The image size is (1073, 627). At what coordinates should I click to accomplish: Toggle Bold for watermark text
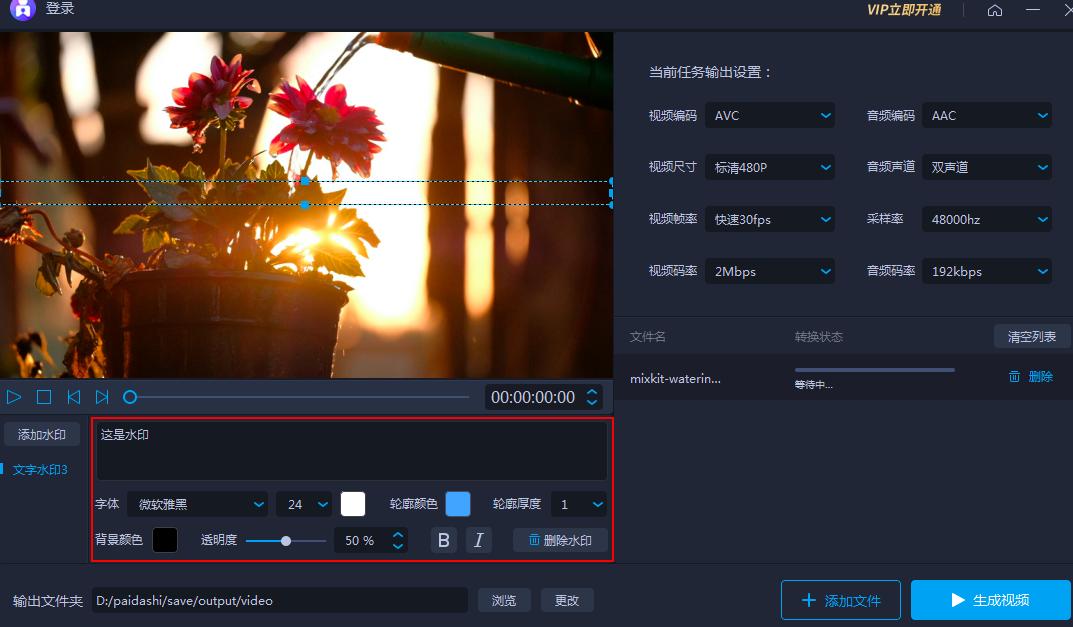coord(444,540)
